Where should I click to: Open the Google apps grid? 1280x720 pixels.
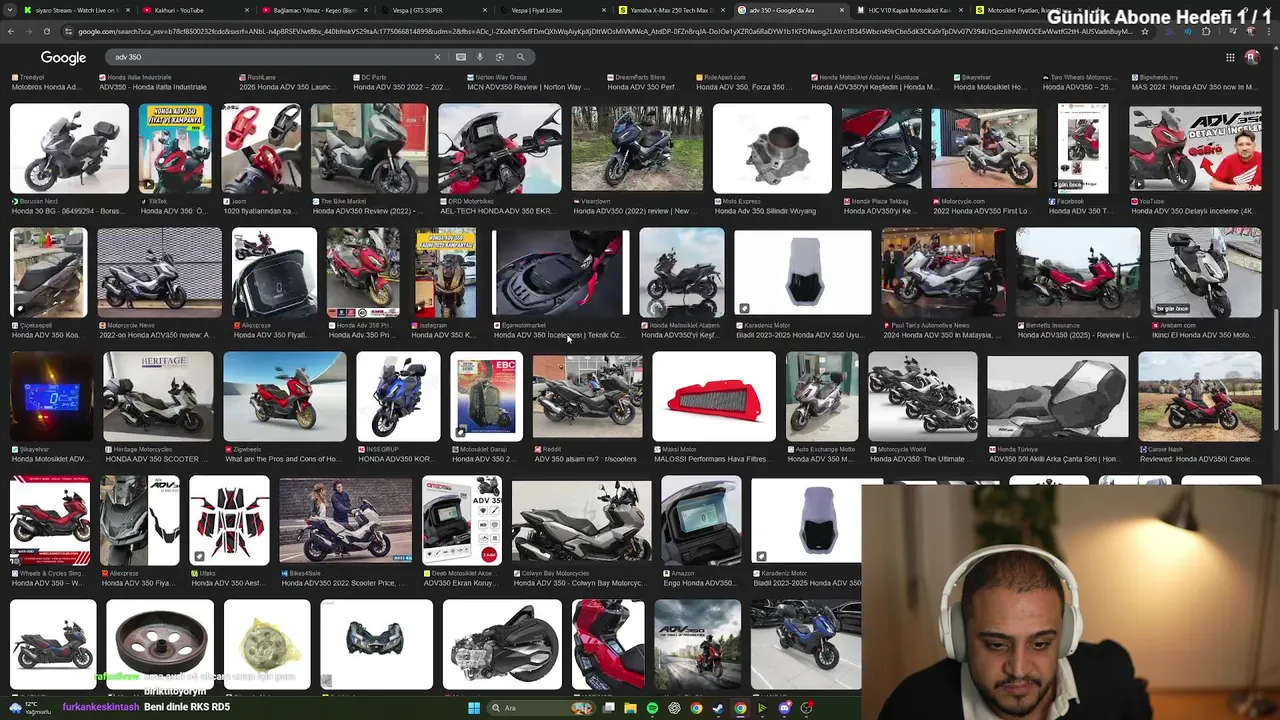pos(1230,57)
